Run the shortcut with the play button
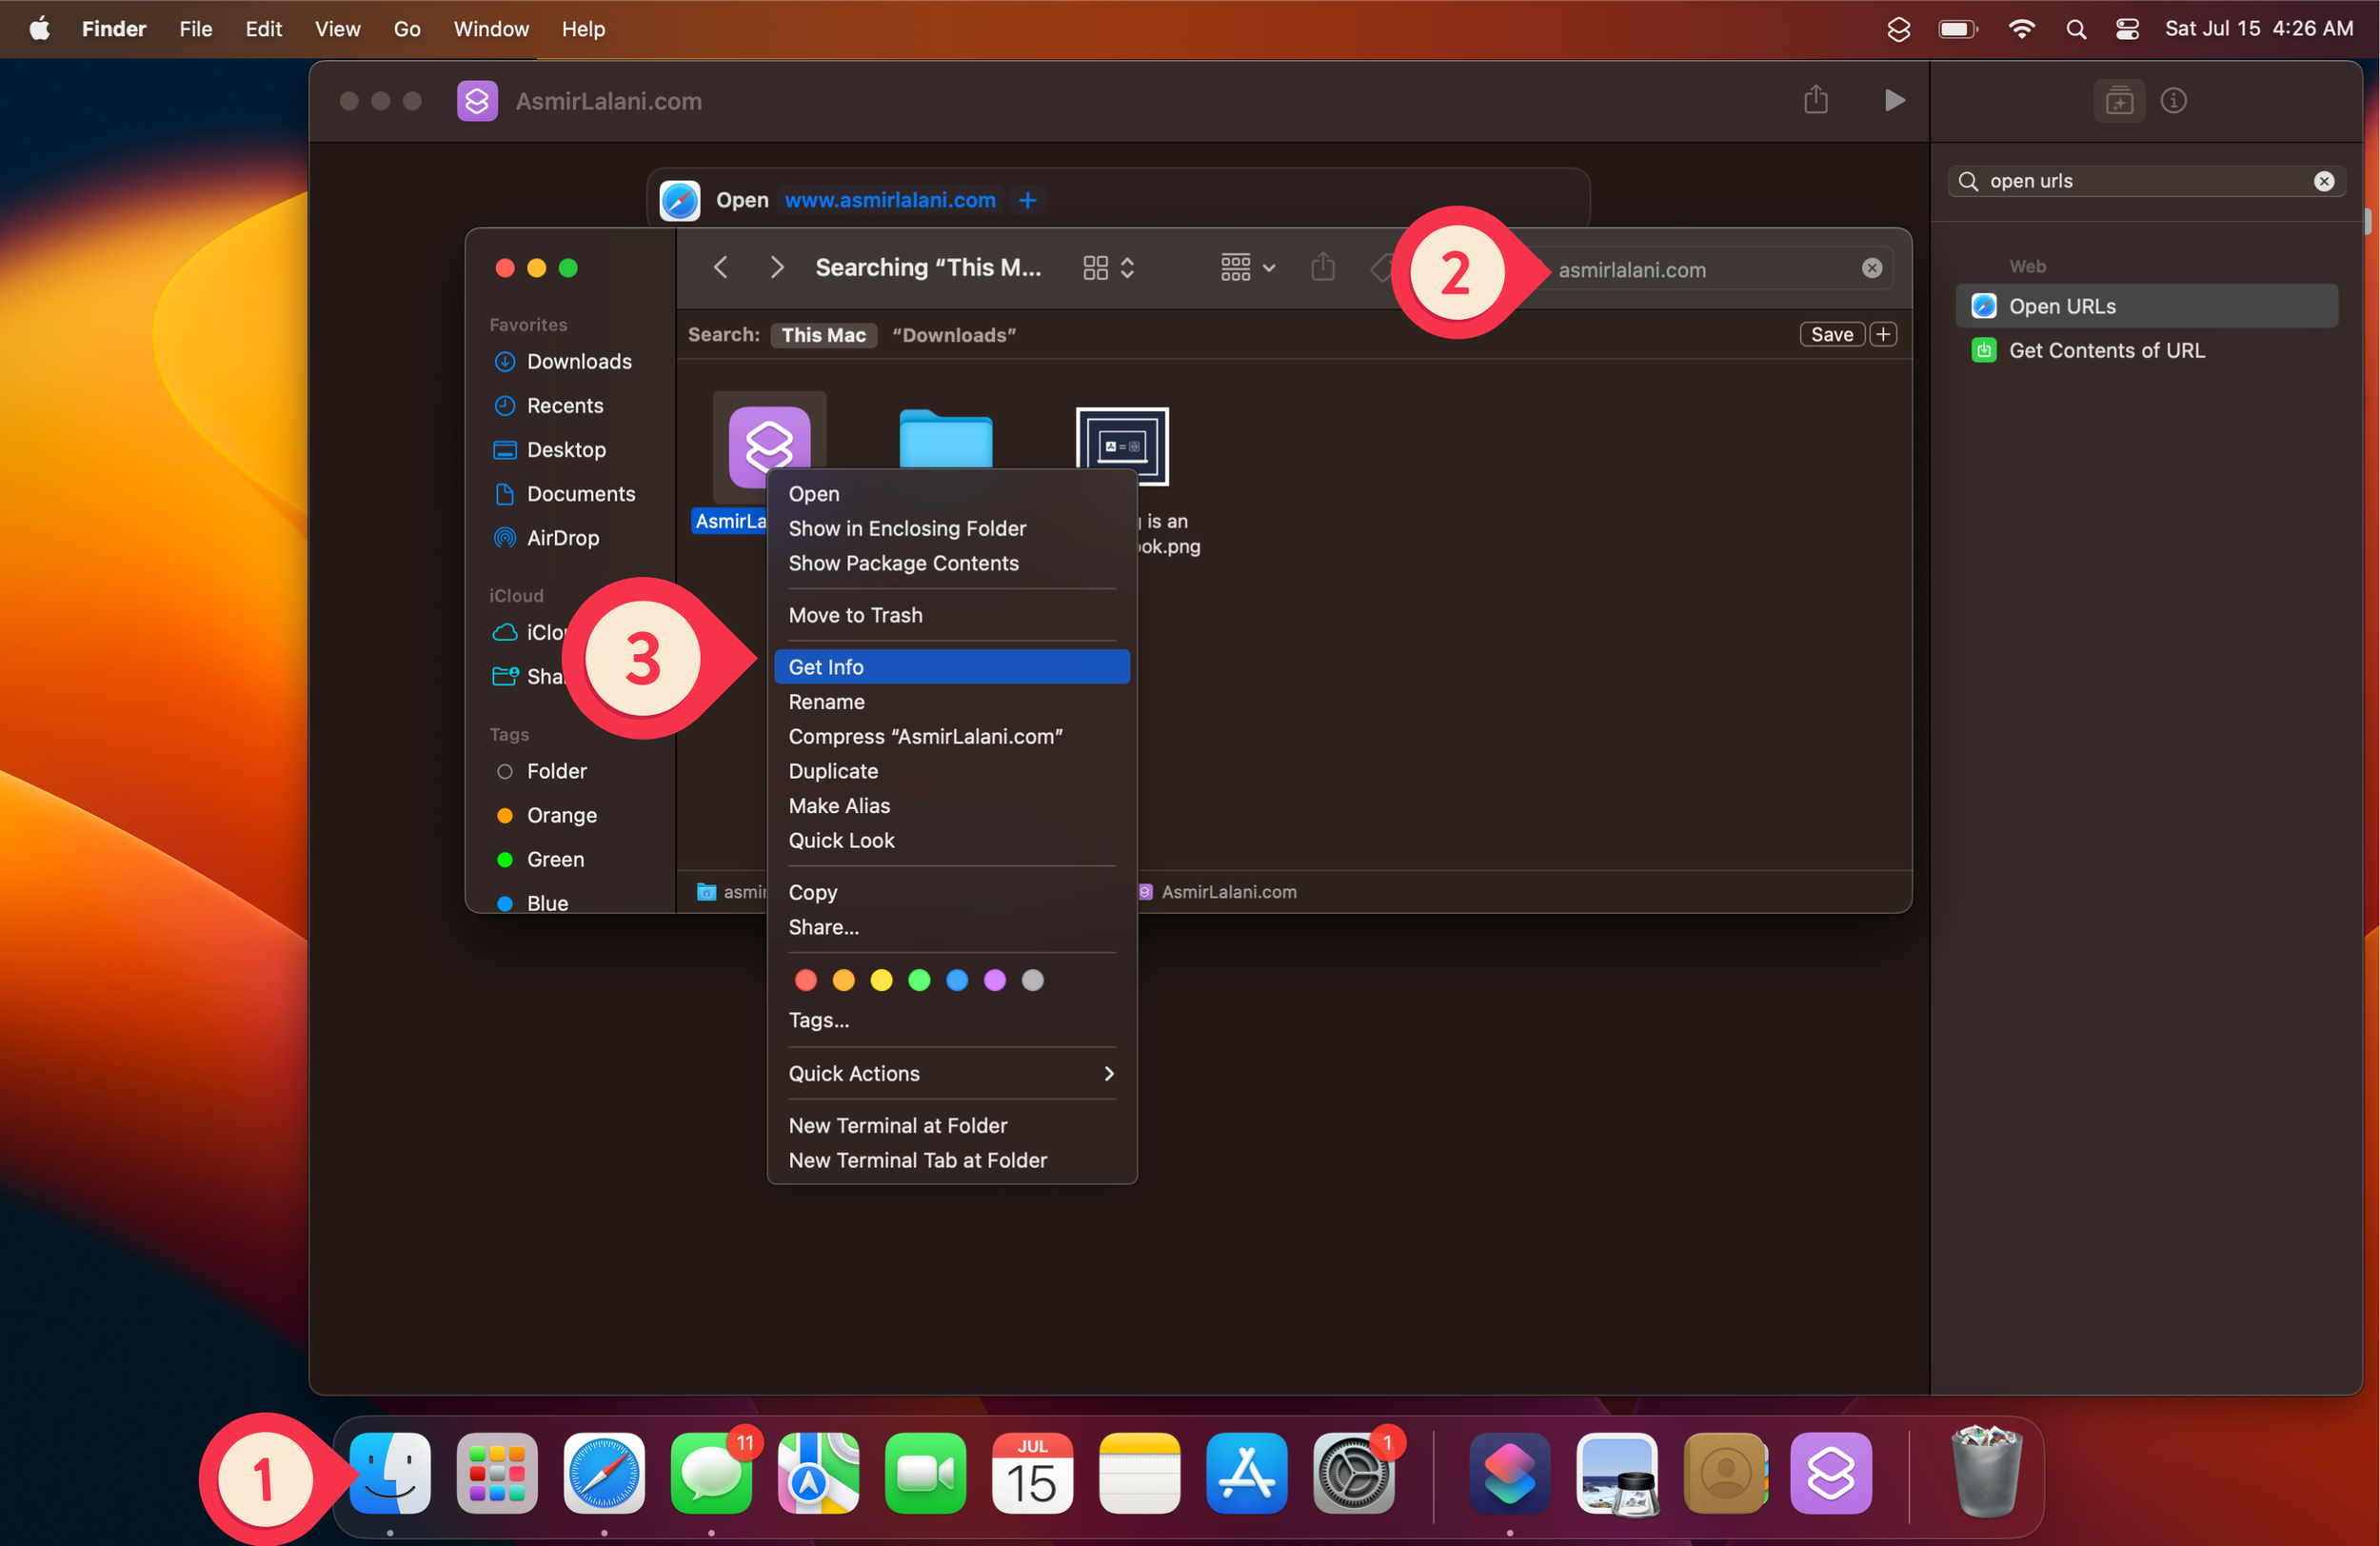Viewport: 2380px width, 1546px height. [1893, 100]
